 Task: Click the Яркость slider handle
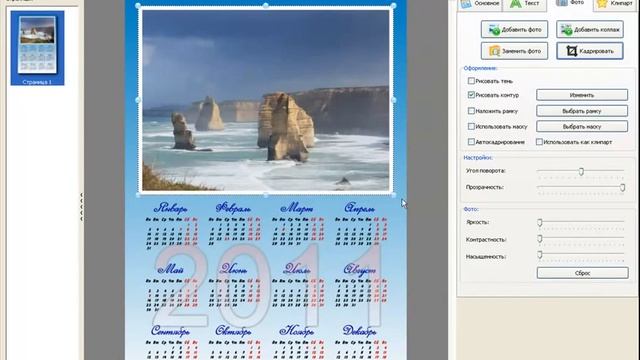540,222
